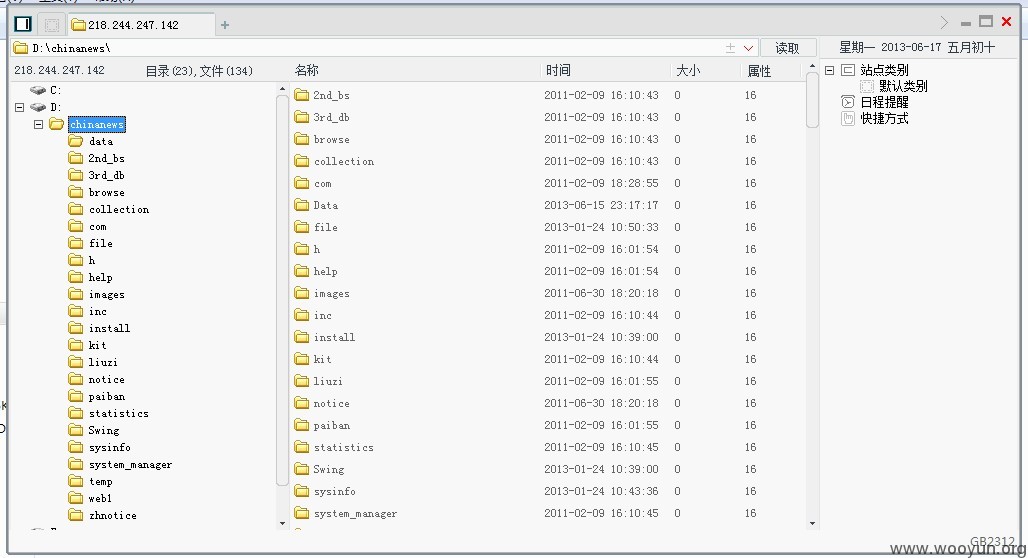Screen dimensions: 1028x558
Task: Click the folder tree scrollbar up arrow
Action: click(283, 89)
